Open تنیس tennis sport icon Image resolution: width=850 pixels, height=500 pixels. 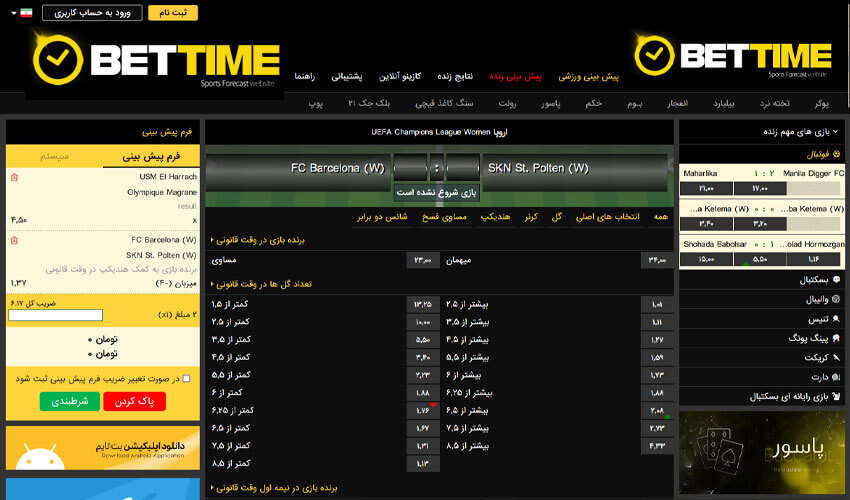(836, 319)
